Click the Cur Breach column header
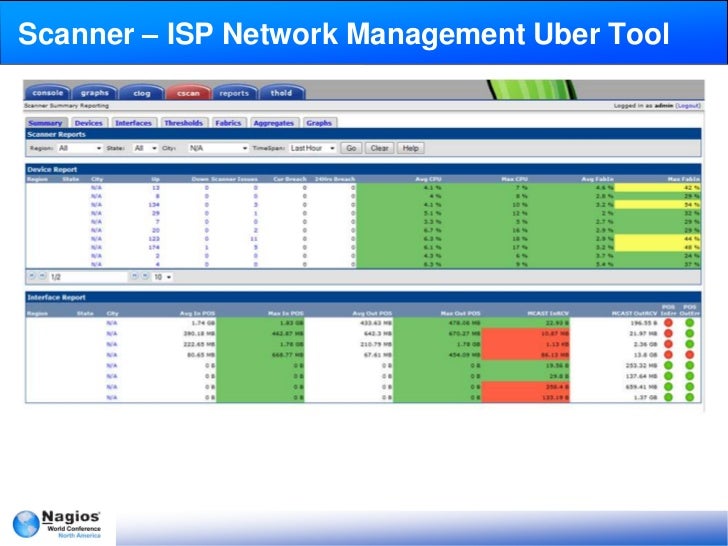The width and height of the screenshot is (728, 546). pos(290,179)
